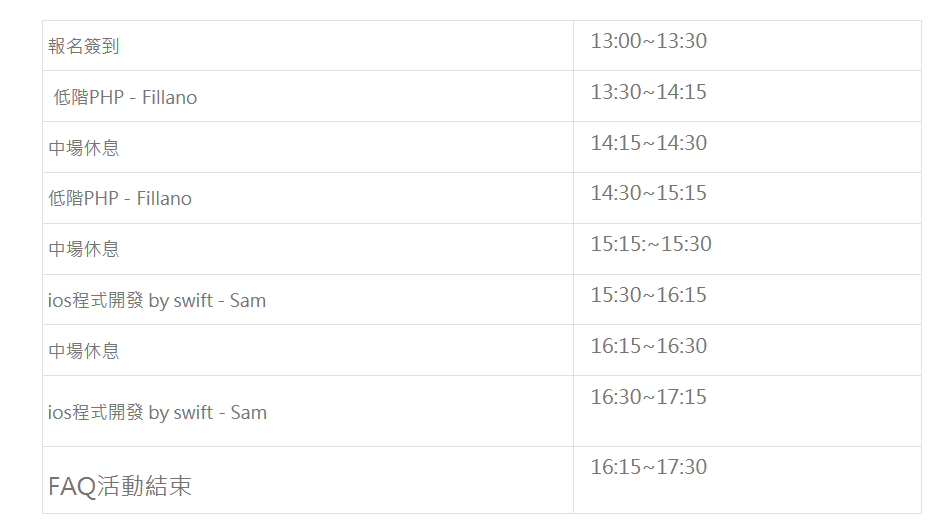
Task: Select the 16:30~17:15 time slot
Action: pyautogui.click(x=747, y=411)
